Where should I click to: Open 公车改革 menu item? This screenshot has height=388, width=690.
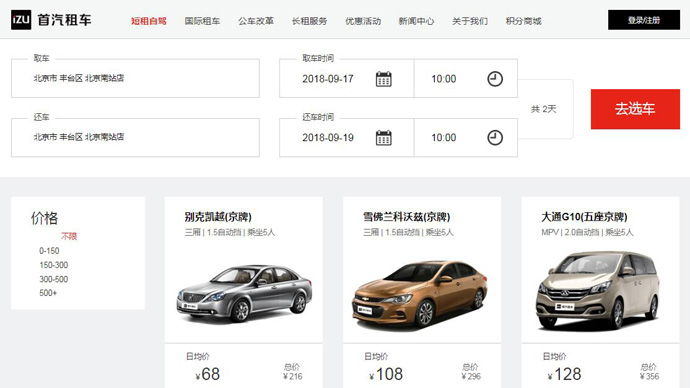click(256, 21)
